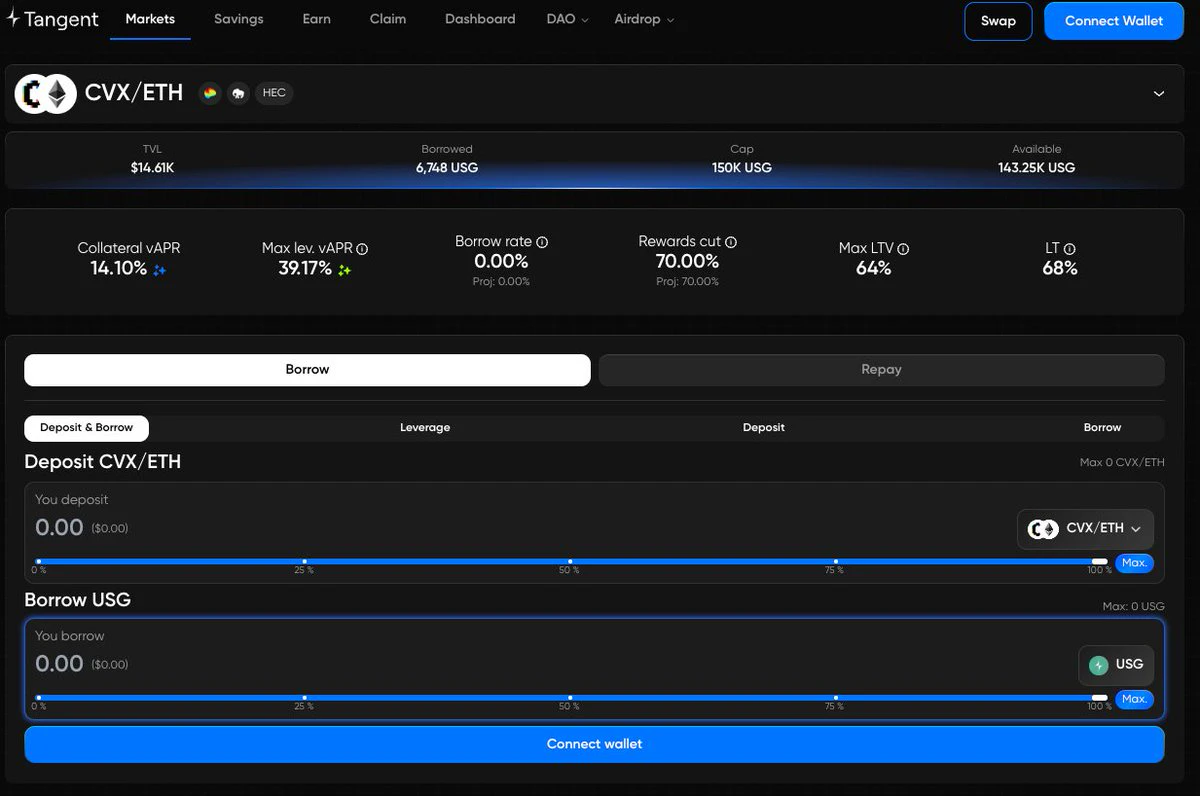This screenshot has height=796, width=1200.
Task: Show Borrow rate info tooltip icon
Action: tap(542, 242)
